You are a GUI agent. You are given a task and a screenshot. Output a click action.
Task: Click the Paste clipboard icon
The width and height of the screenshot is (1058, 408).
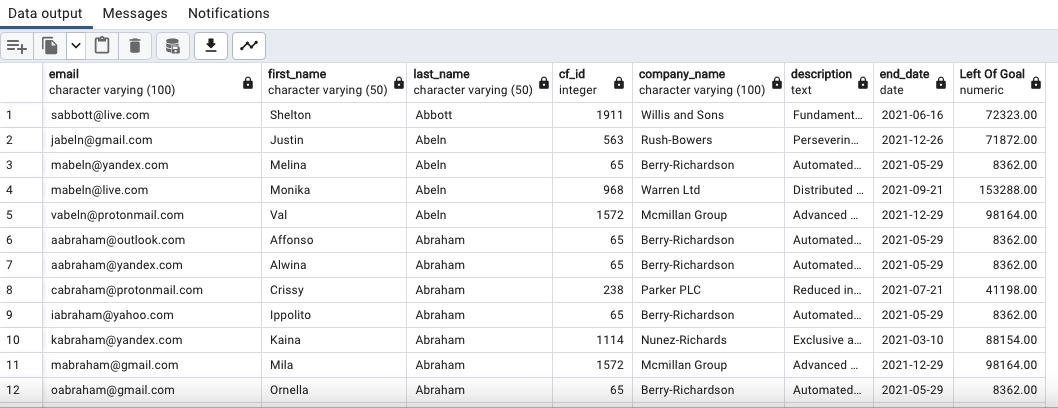[x=102, y=46]
